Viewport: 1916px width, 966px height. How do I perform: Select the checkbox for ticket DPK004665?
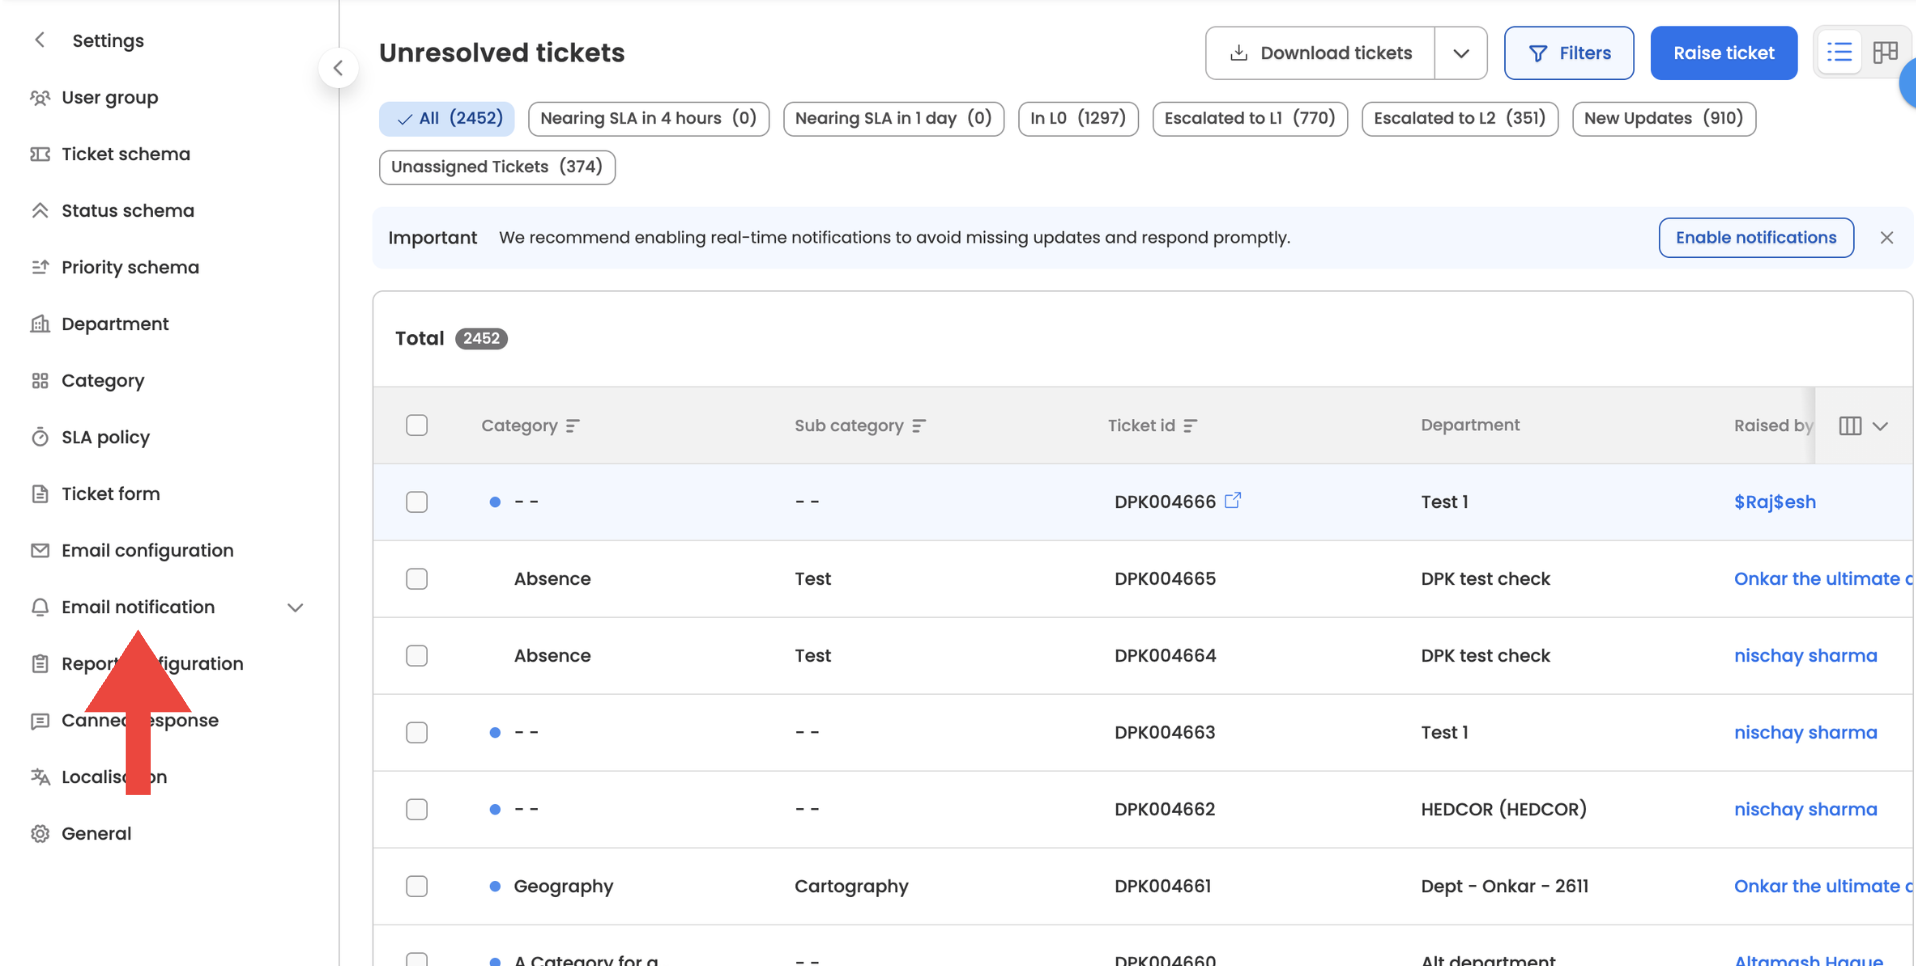coord(417,579)
